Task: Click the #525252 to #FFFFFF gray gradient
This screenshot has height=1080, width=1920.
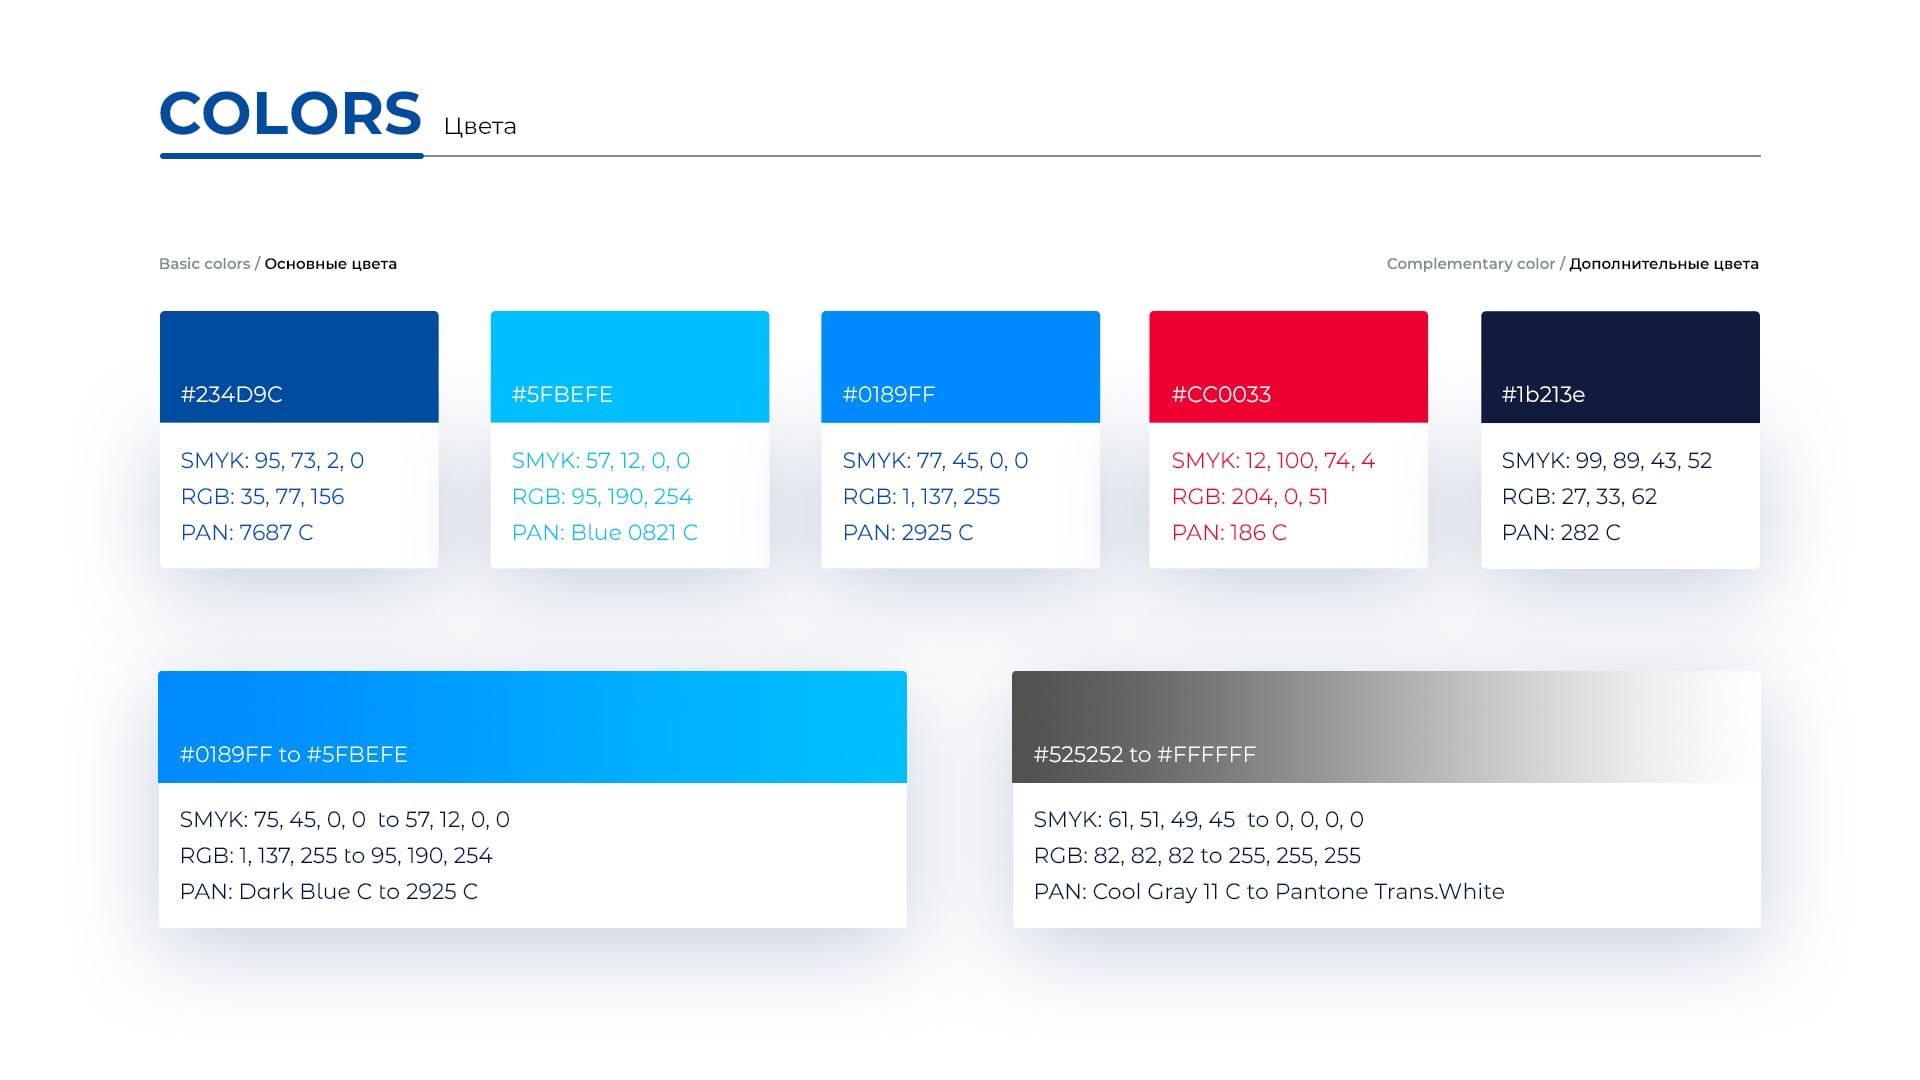Action: click(1386, 727)
